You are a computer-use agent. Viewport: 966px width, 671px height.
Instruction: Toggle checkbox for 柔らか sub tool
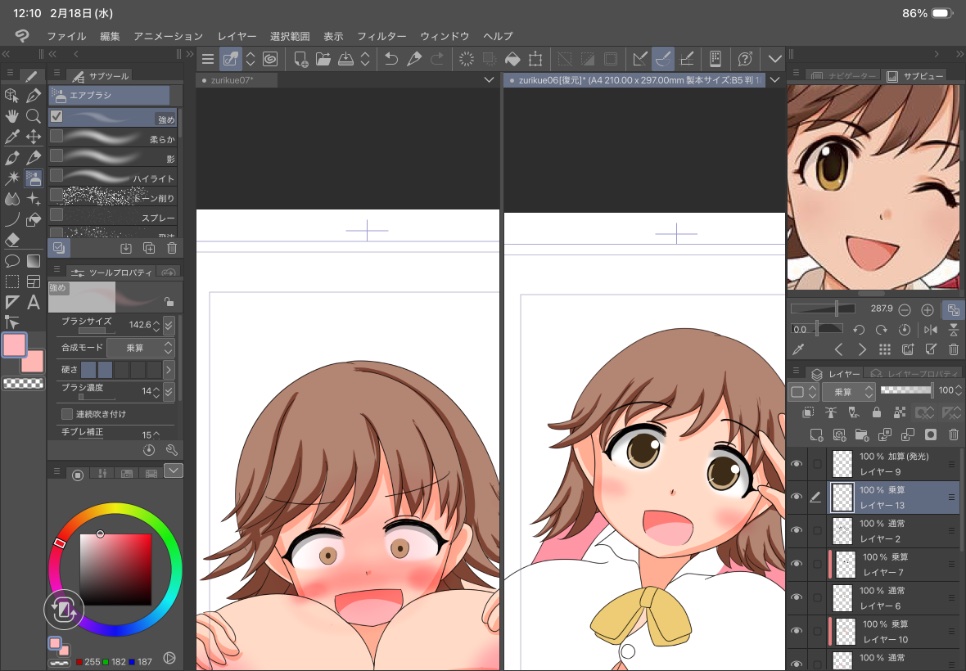(57, 136)
